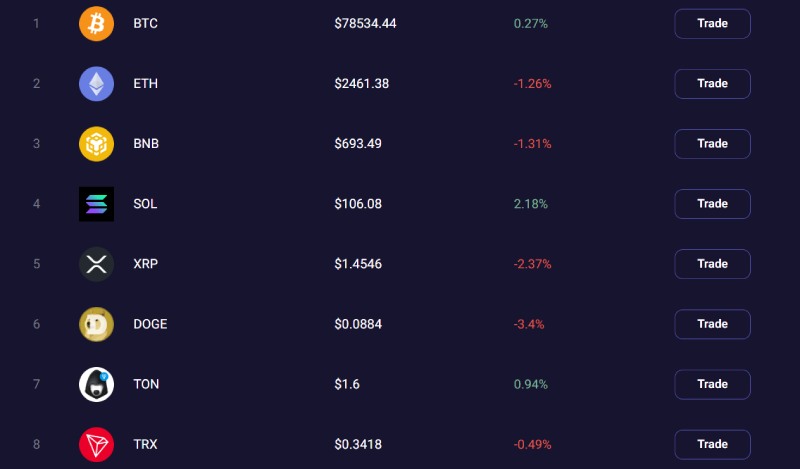
Task: Click the Solana logo icon
Action: 96,204
